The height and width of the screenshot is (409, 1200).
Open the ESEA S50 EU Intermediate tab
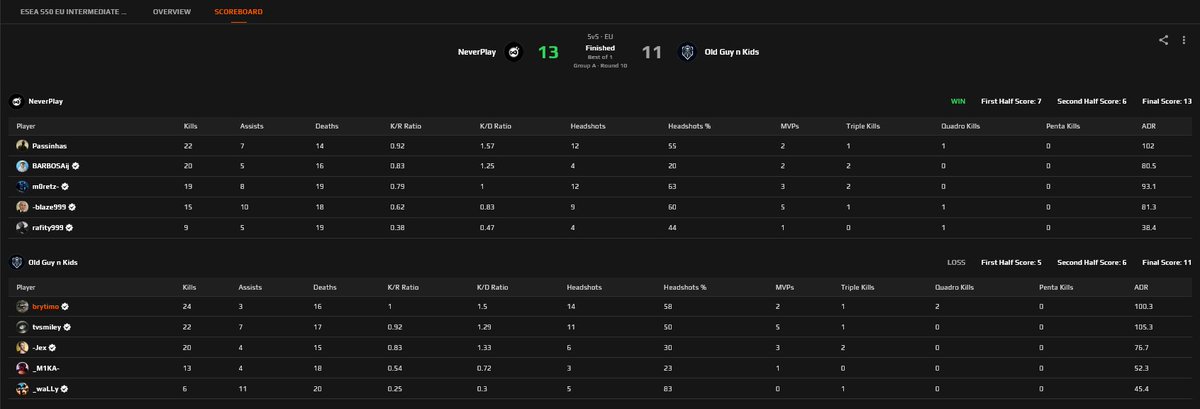pyautogui.click(x=74, y=11)
